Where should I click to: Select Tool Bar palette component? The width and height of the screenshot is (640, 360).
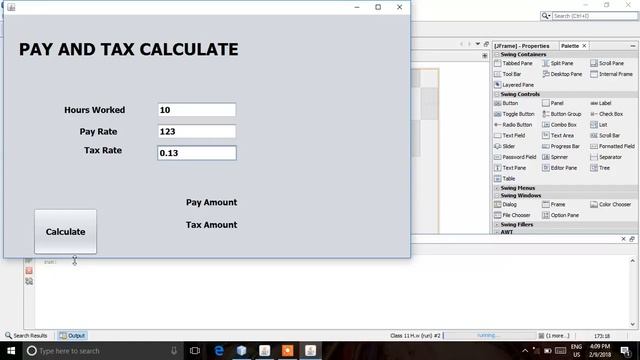pos(507,74)
